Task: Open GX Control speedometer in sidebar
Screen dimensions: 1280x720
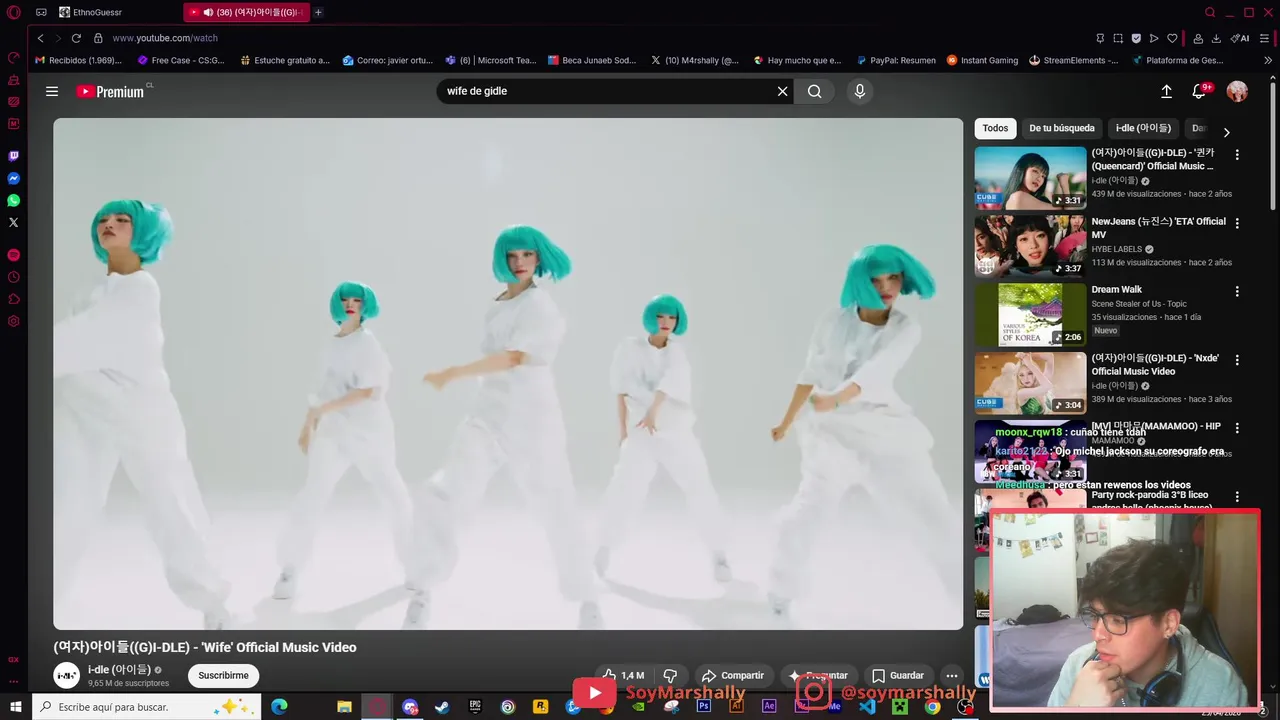Action: (x=14, y=58)
